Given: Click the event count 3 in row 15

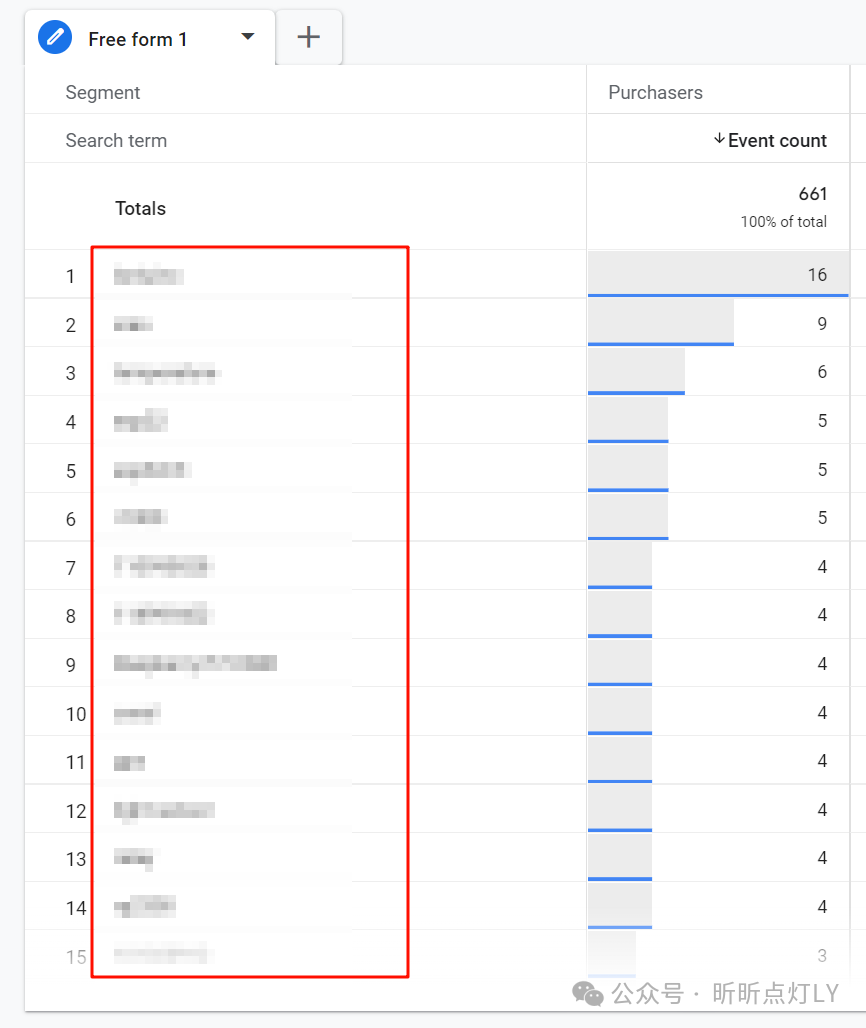Looking at the screenshot, I should [822, 956].
